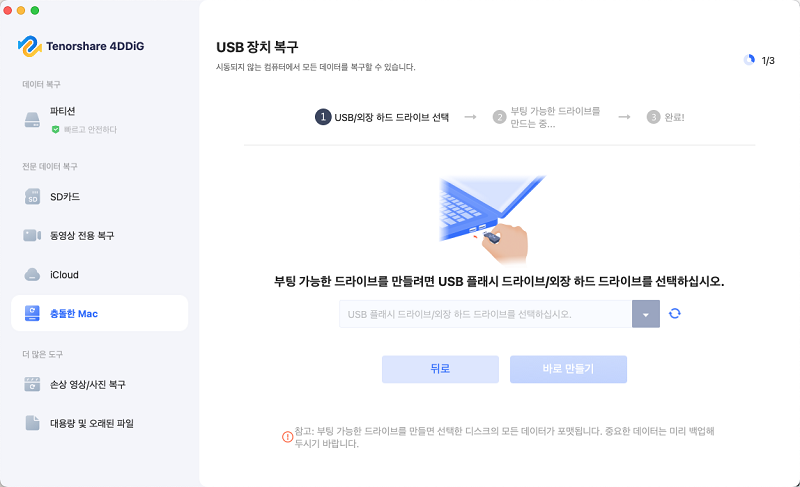This screenshot has height=487, width=800.
Task: Click the Tenorshare 4DDiG logo icon
Action: [x=30, y=46]
